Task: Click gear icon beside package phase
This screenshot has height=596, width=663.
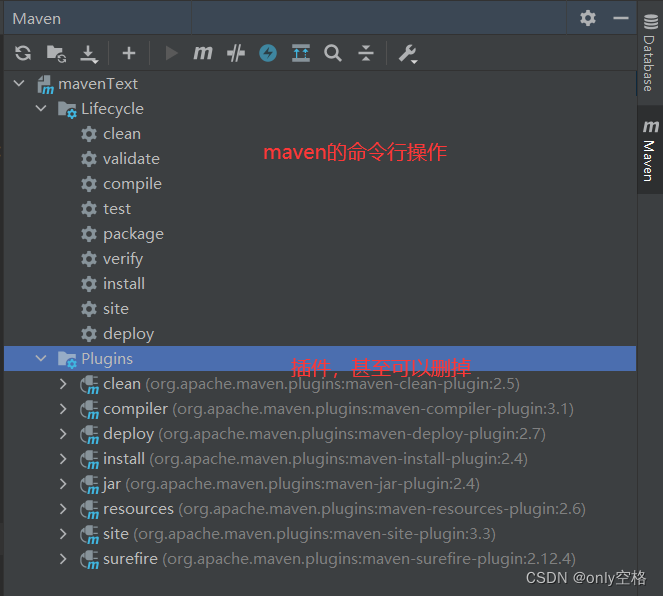Action: pos(89,234)
